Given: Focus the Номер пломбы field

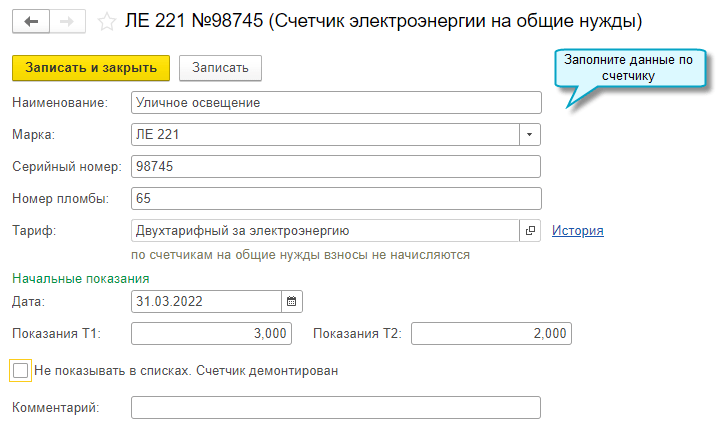Looking at the screenshot, I should [335, 199].
